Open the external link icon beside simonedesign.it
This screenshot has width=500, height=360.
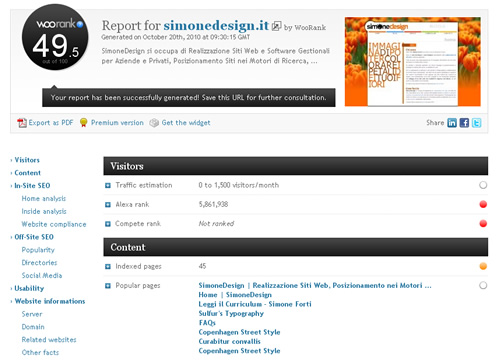coord(277,26)
